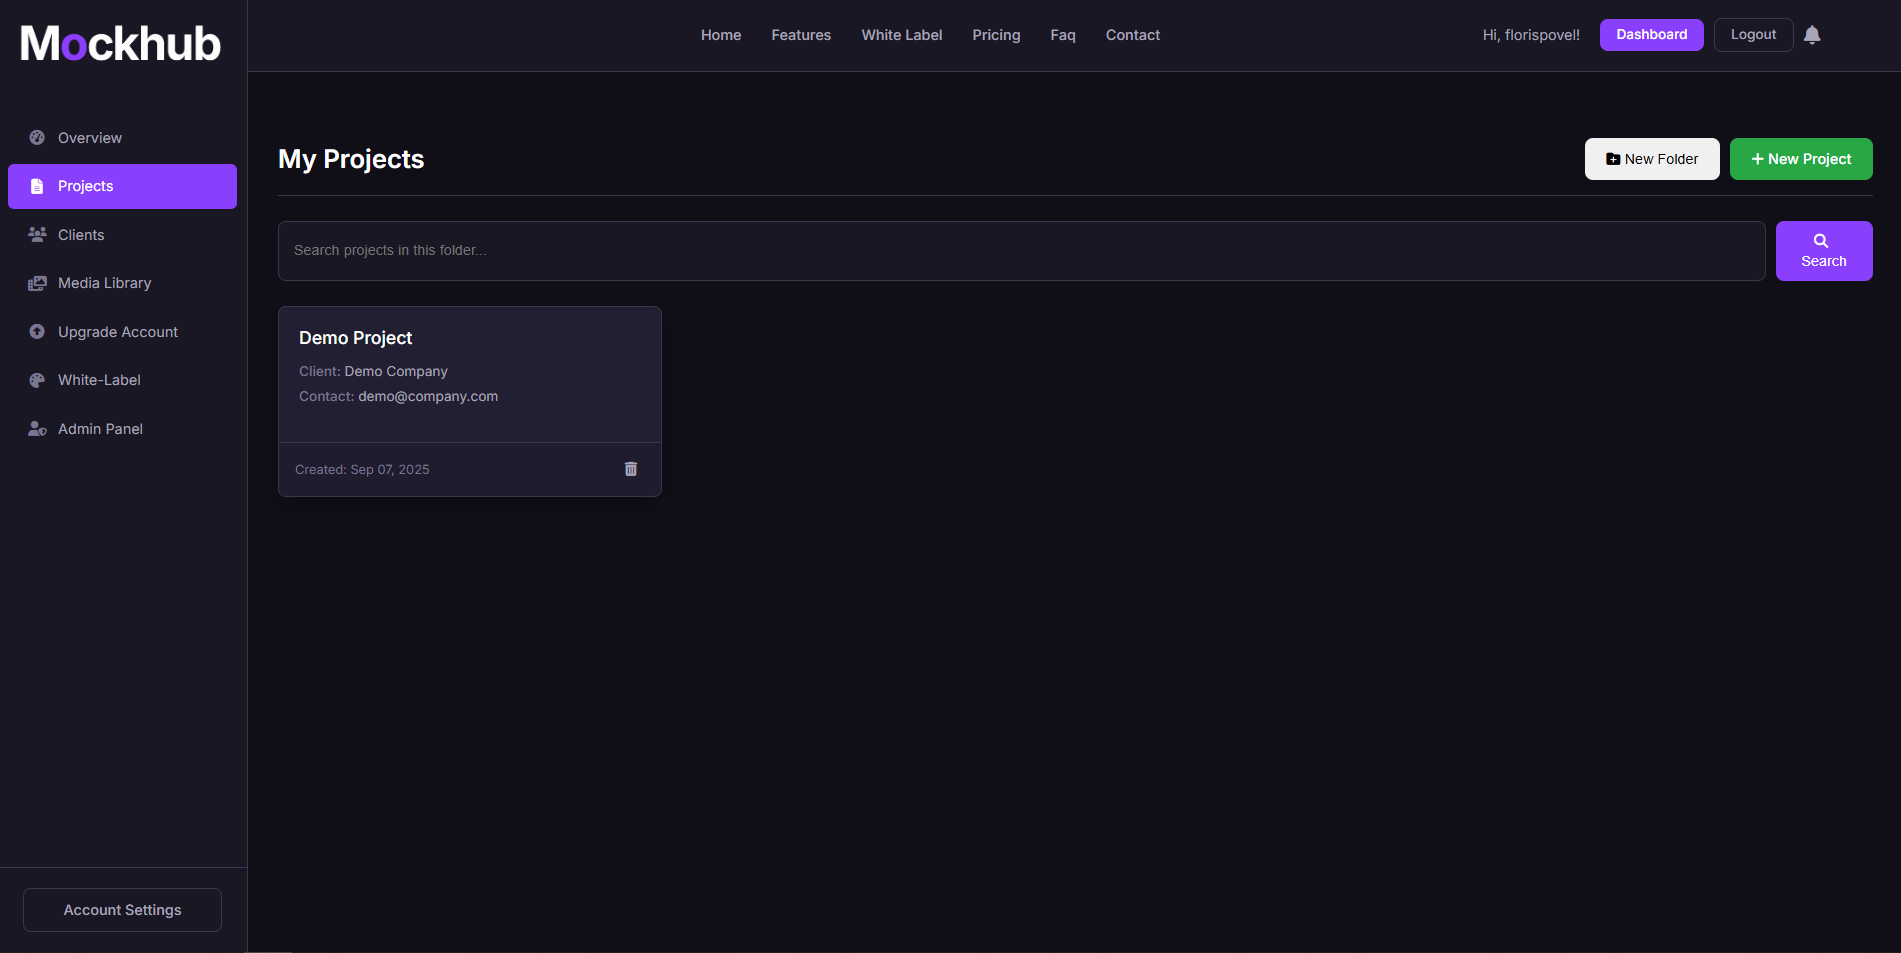Click the notification bell icon
The image size is (1901, 953).
(1812, 34)
